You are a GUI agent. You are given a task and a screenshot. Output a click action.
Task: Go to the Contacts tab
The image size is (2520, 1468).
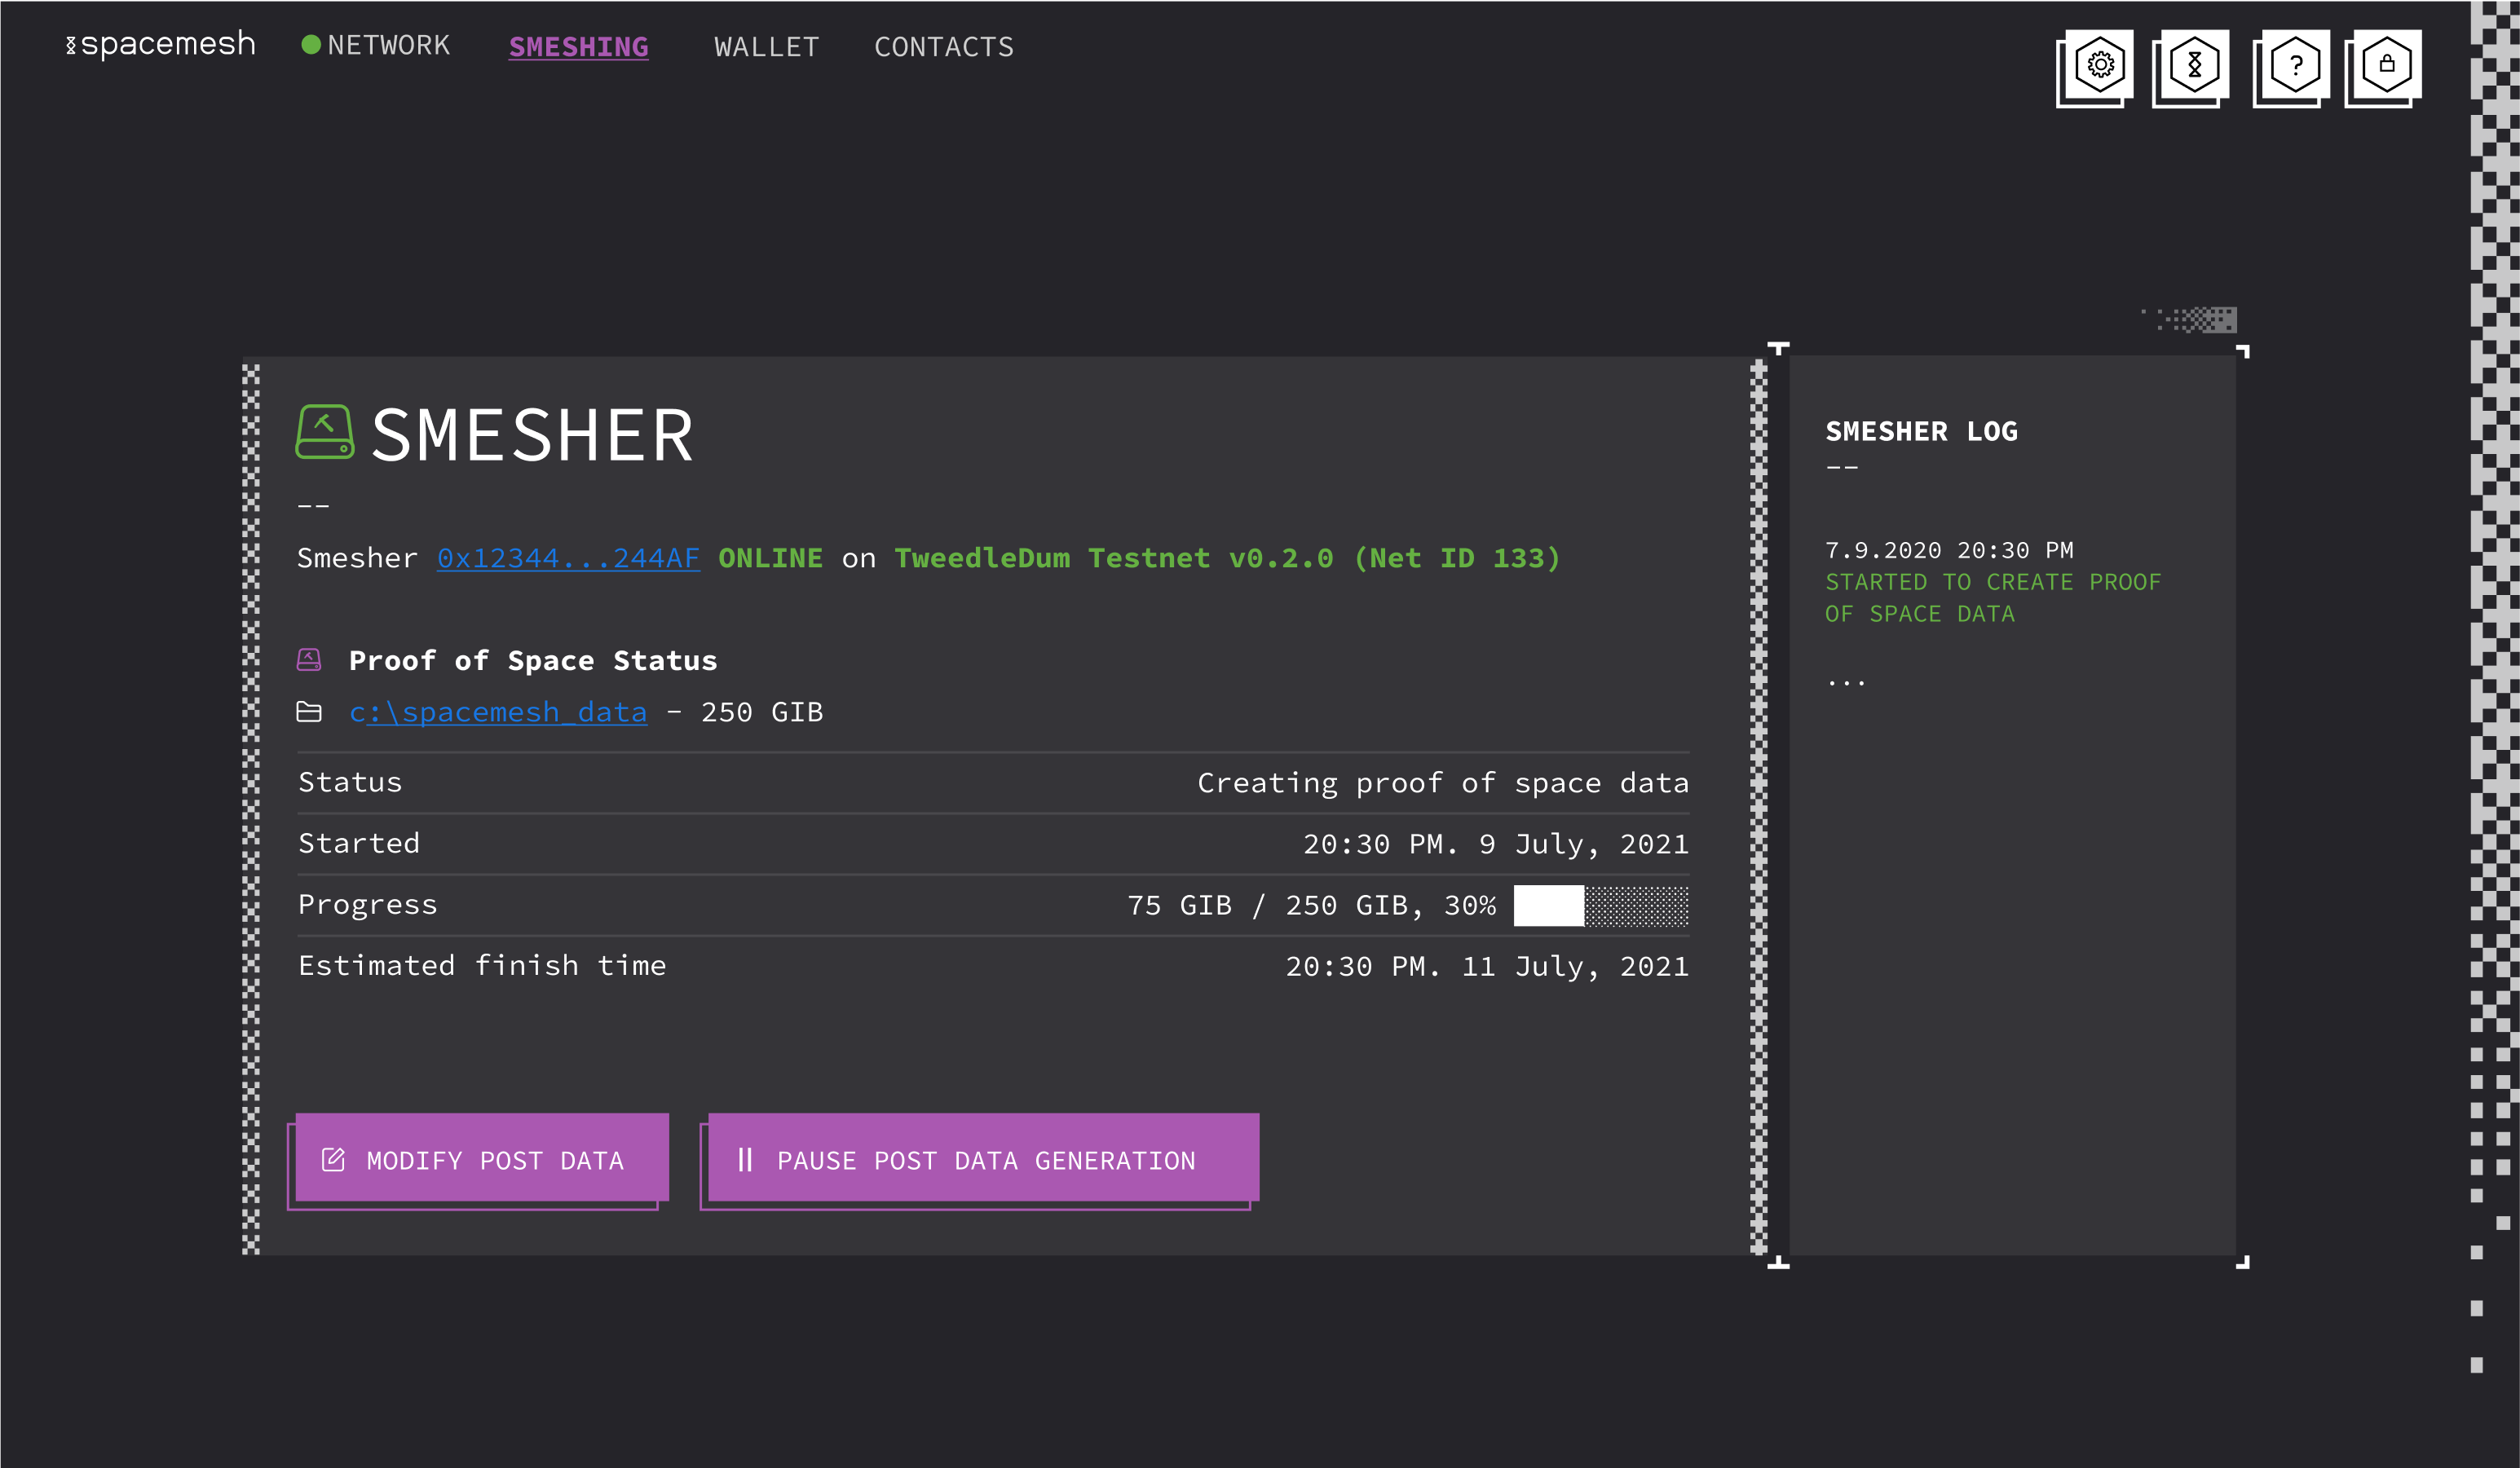click(943, 47)
